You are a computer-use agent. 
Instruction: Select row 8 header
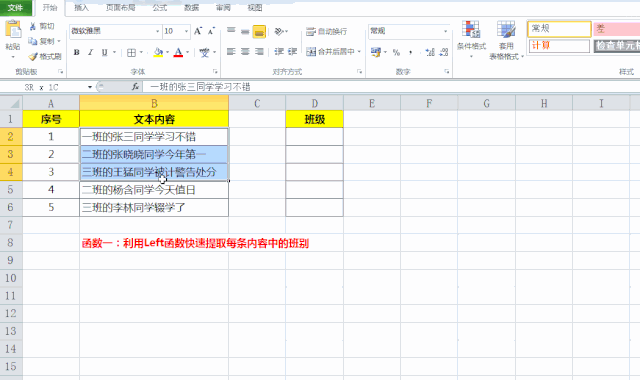click(x=11, y=243)
